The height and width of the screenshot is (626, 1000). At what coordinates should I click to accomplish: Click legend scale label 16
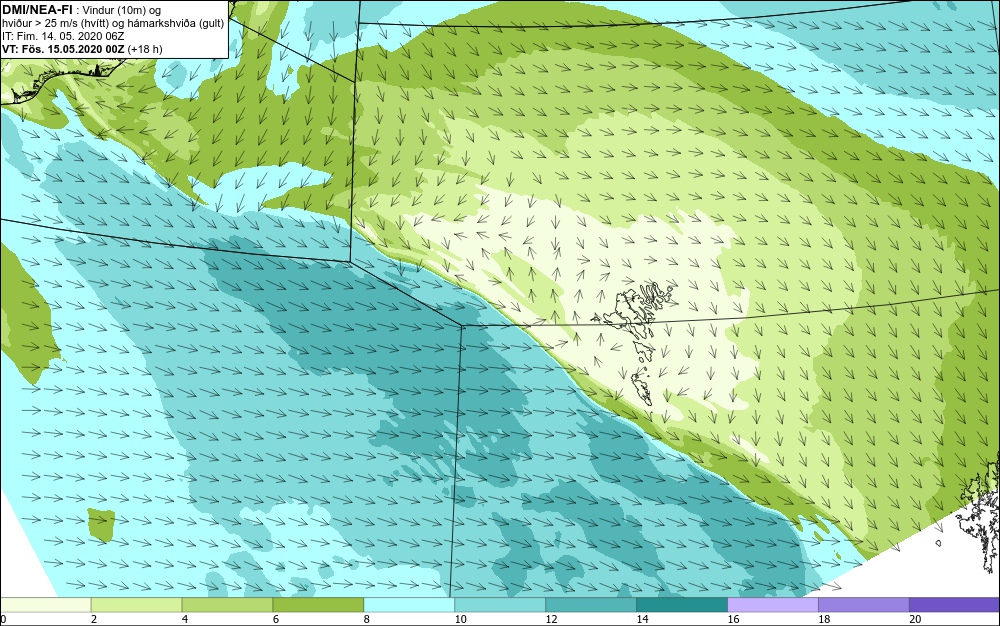pyautogui.click(x=733, y=619)
